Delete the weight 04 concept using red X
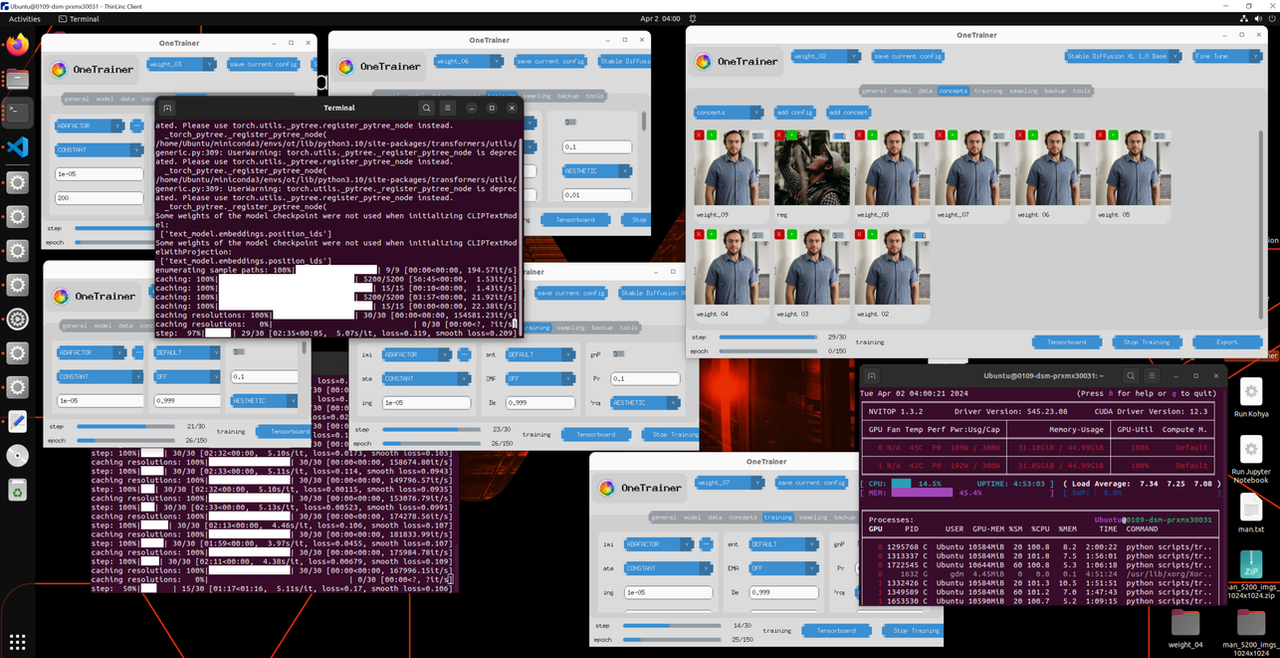 tap(699, 233)
